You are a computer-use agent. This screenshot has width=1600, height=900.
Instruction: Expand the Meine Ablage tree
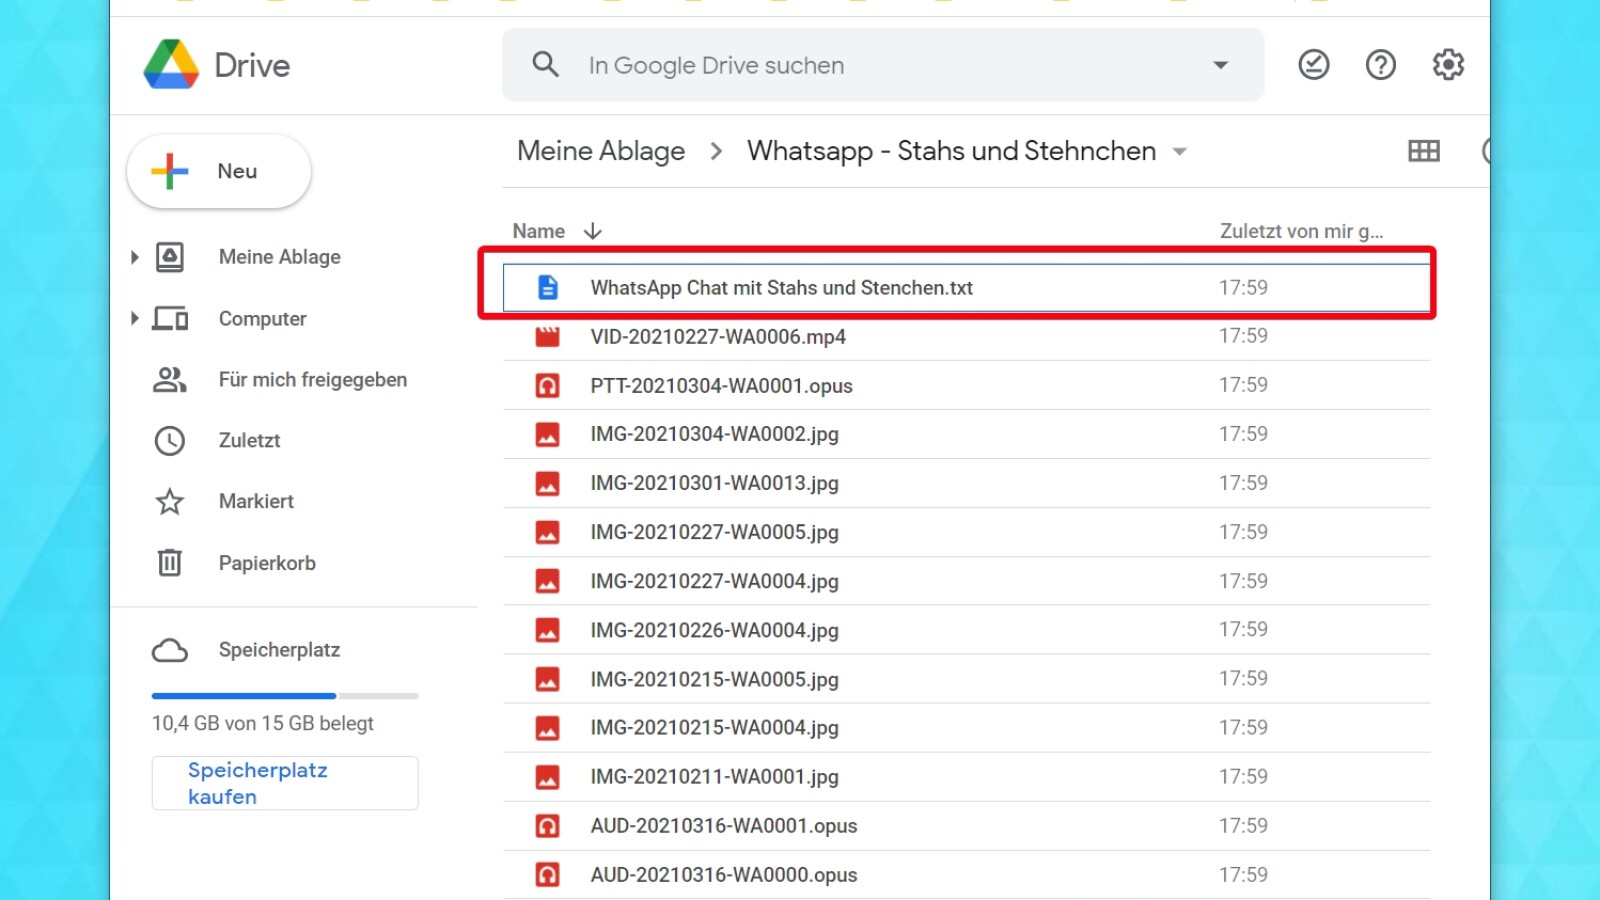point(134,257)
